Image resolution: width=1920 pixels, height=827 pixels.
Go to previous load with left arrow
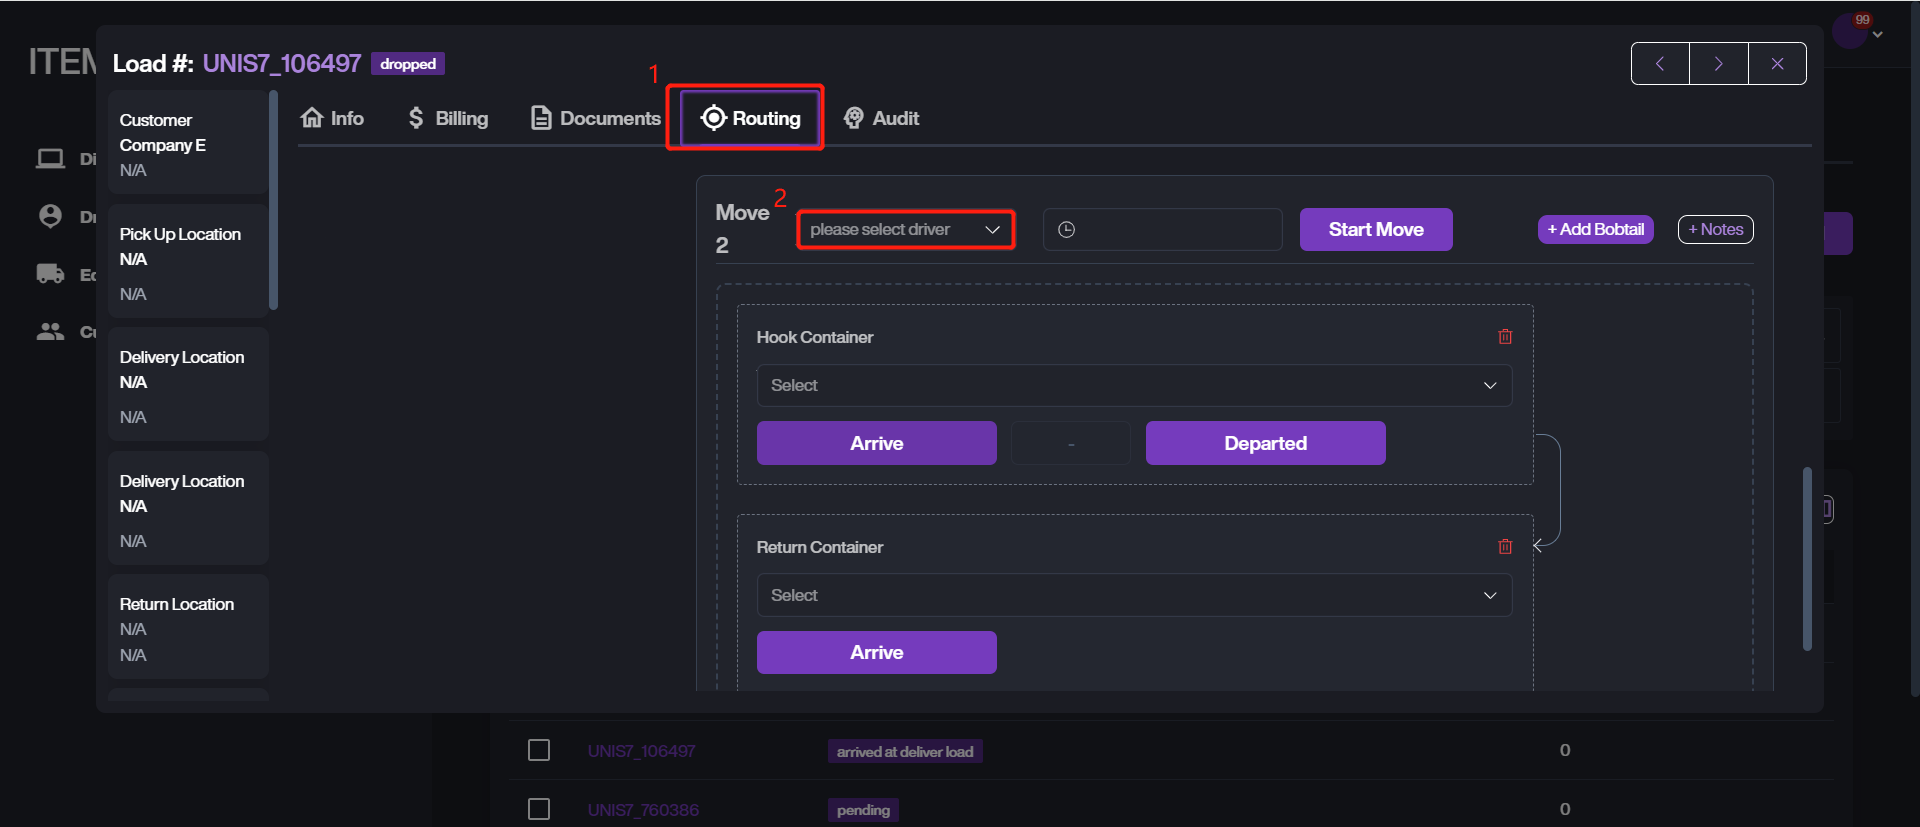[x=1660, y=64]
